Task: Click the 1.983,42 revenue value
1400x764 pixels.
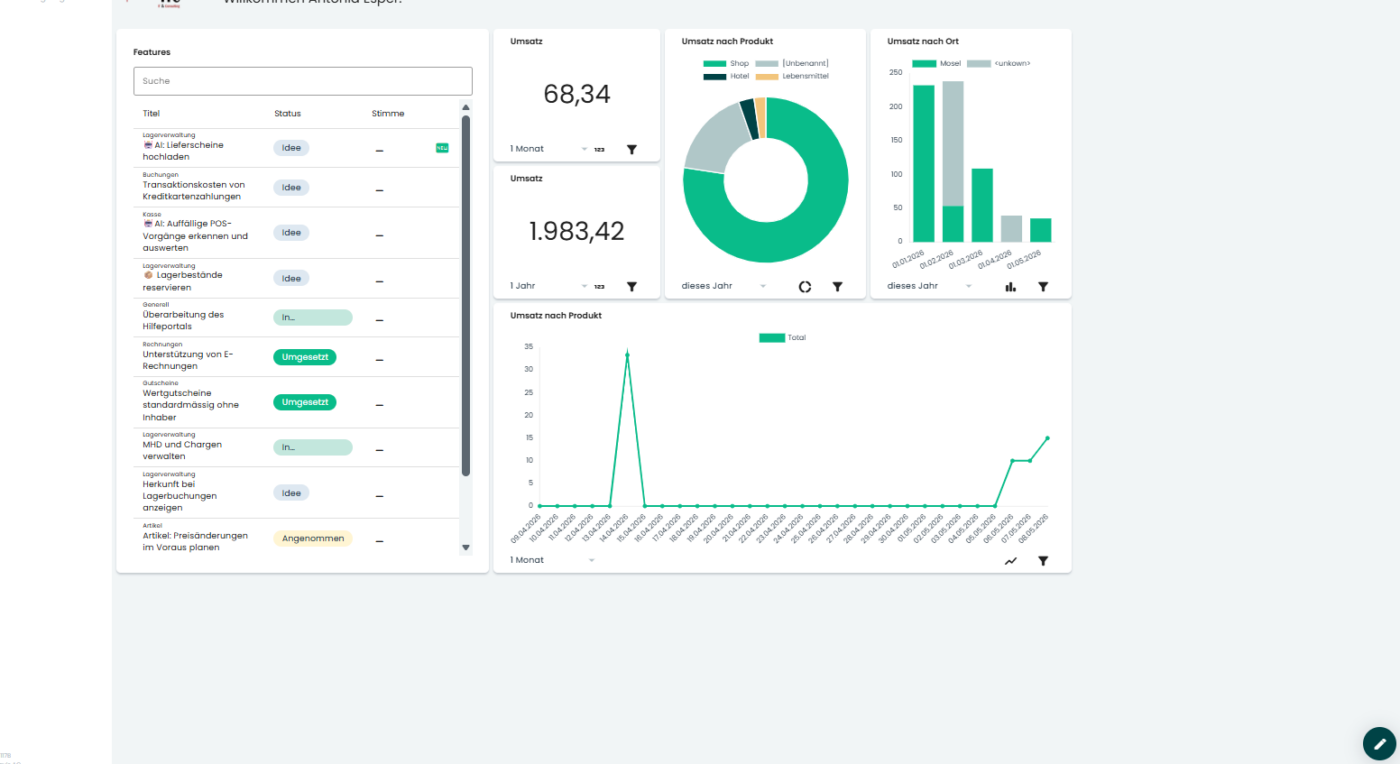Action: [577, 231]
